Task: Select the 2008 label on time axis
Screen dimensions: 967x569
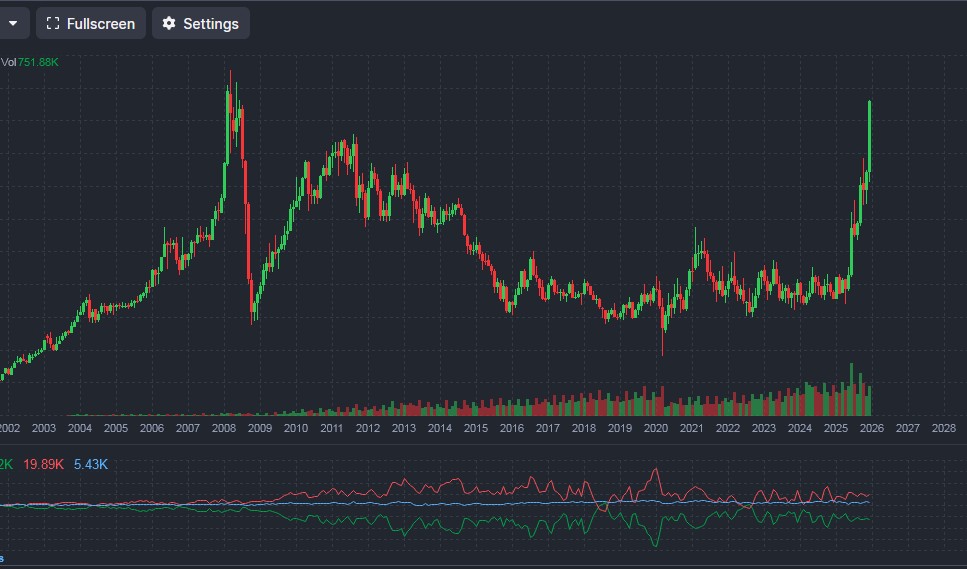Action: pyautogui.click(x=223, y=428)
